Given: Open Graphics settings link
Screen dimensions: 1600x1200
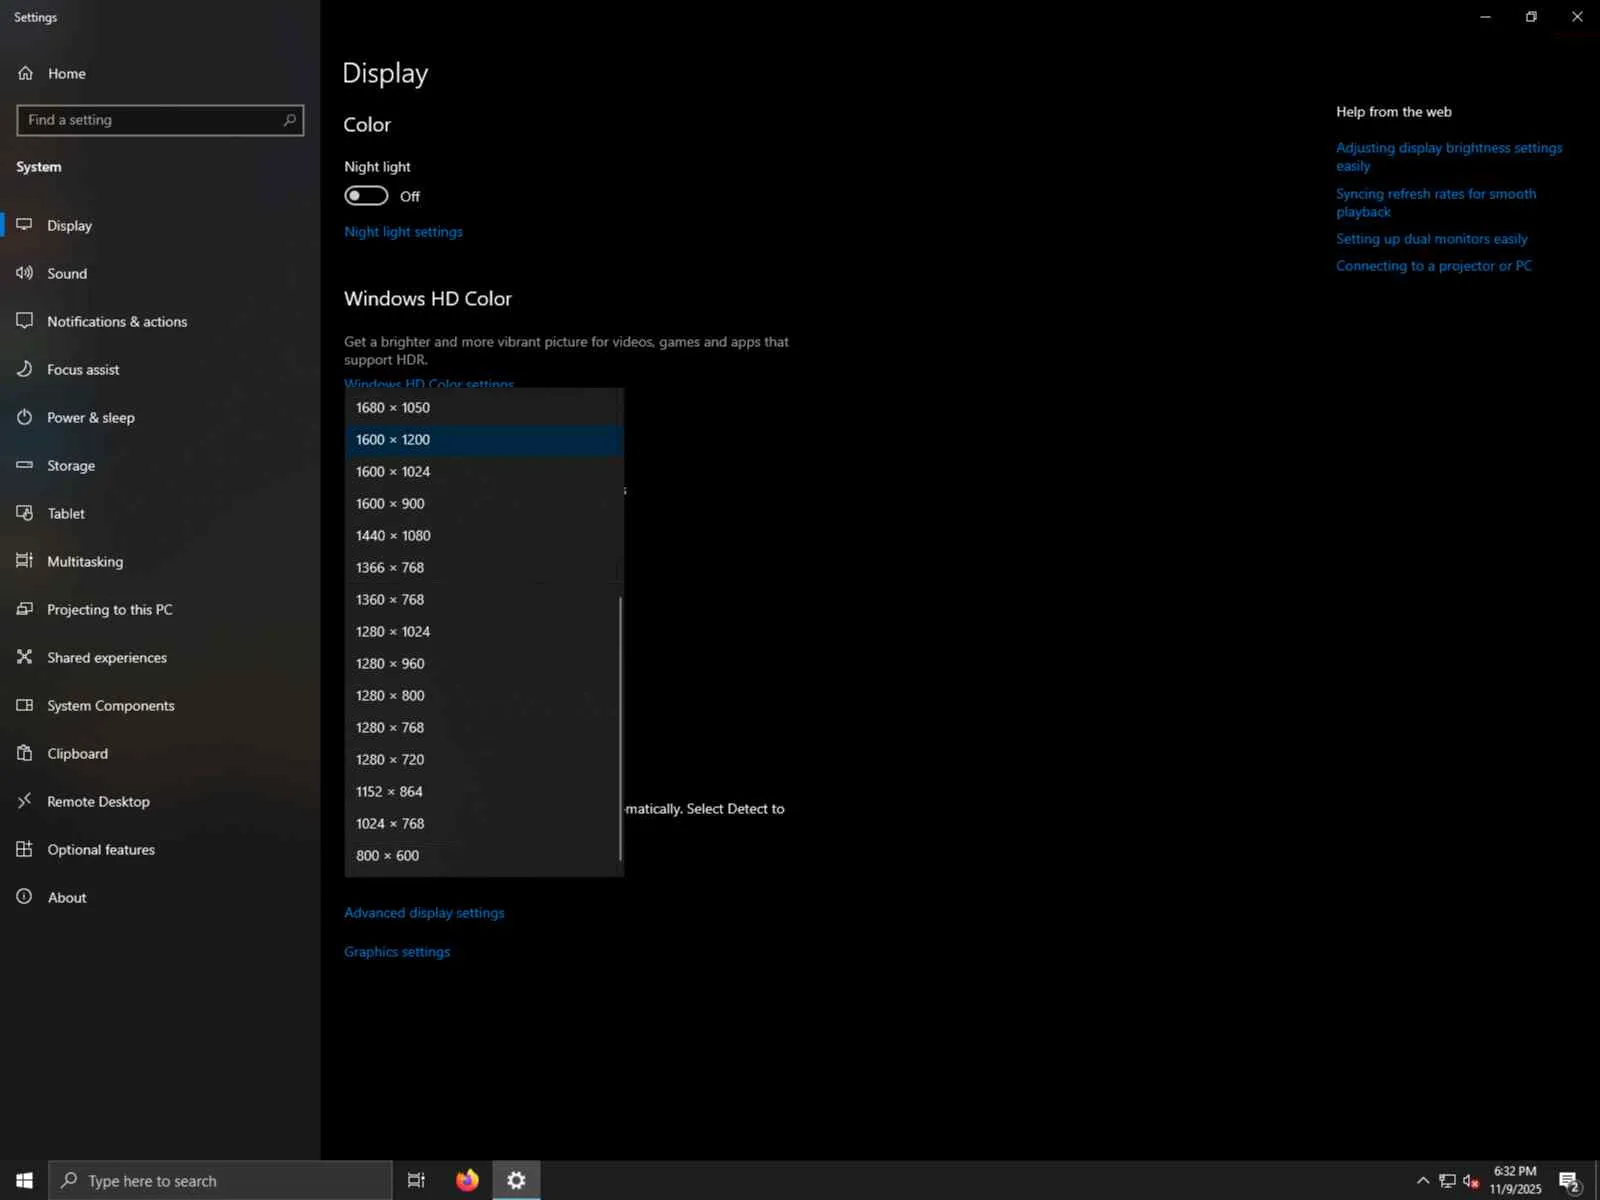Looking at the screenshot, I should [397, 952].
